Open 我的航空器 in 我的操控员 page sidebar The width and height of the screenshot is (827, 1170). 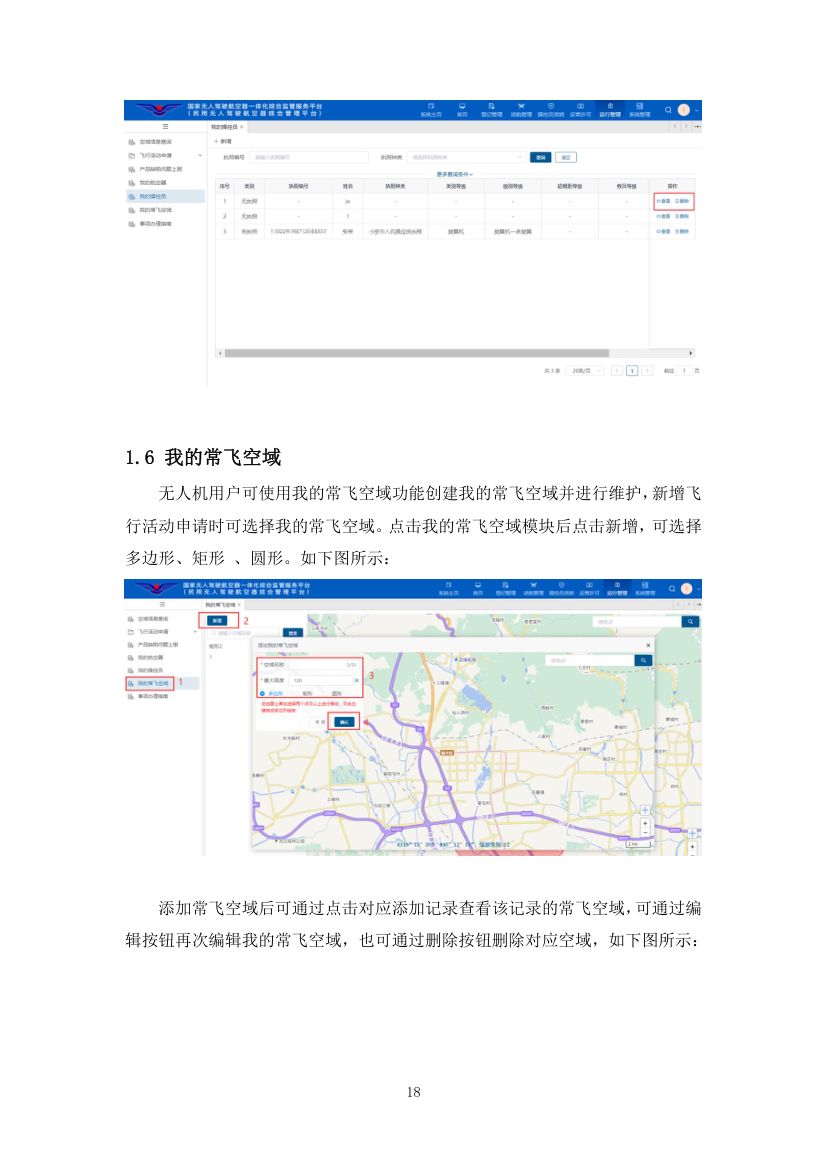tap(153, 183)
